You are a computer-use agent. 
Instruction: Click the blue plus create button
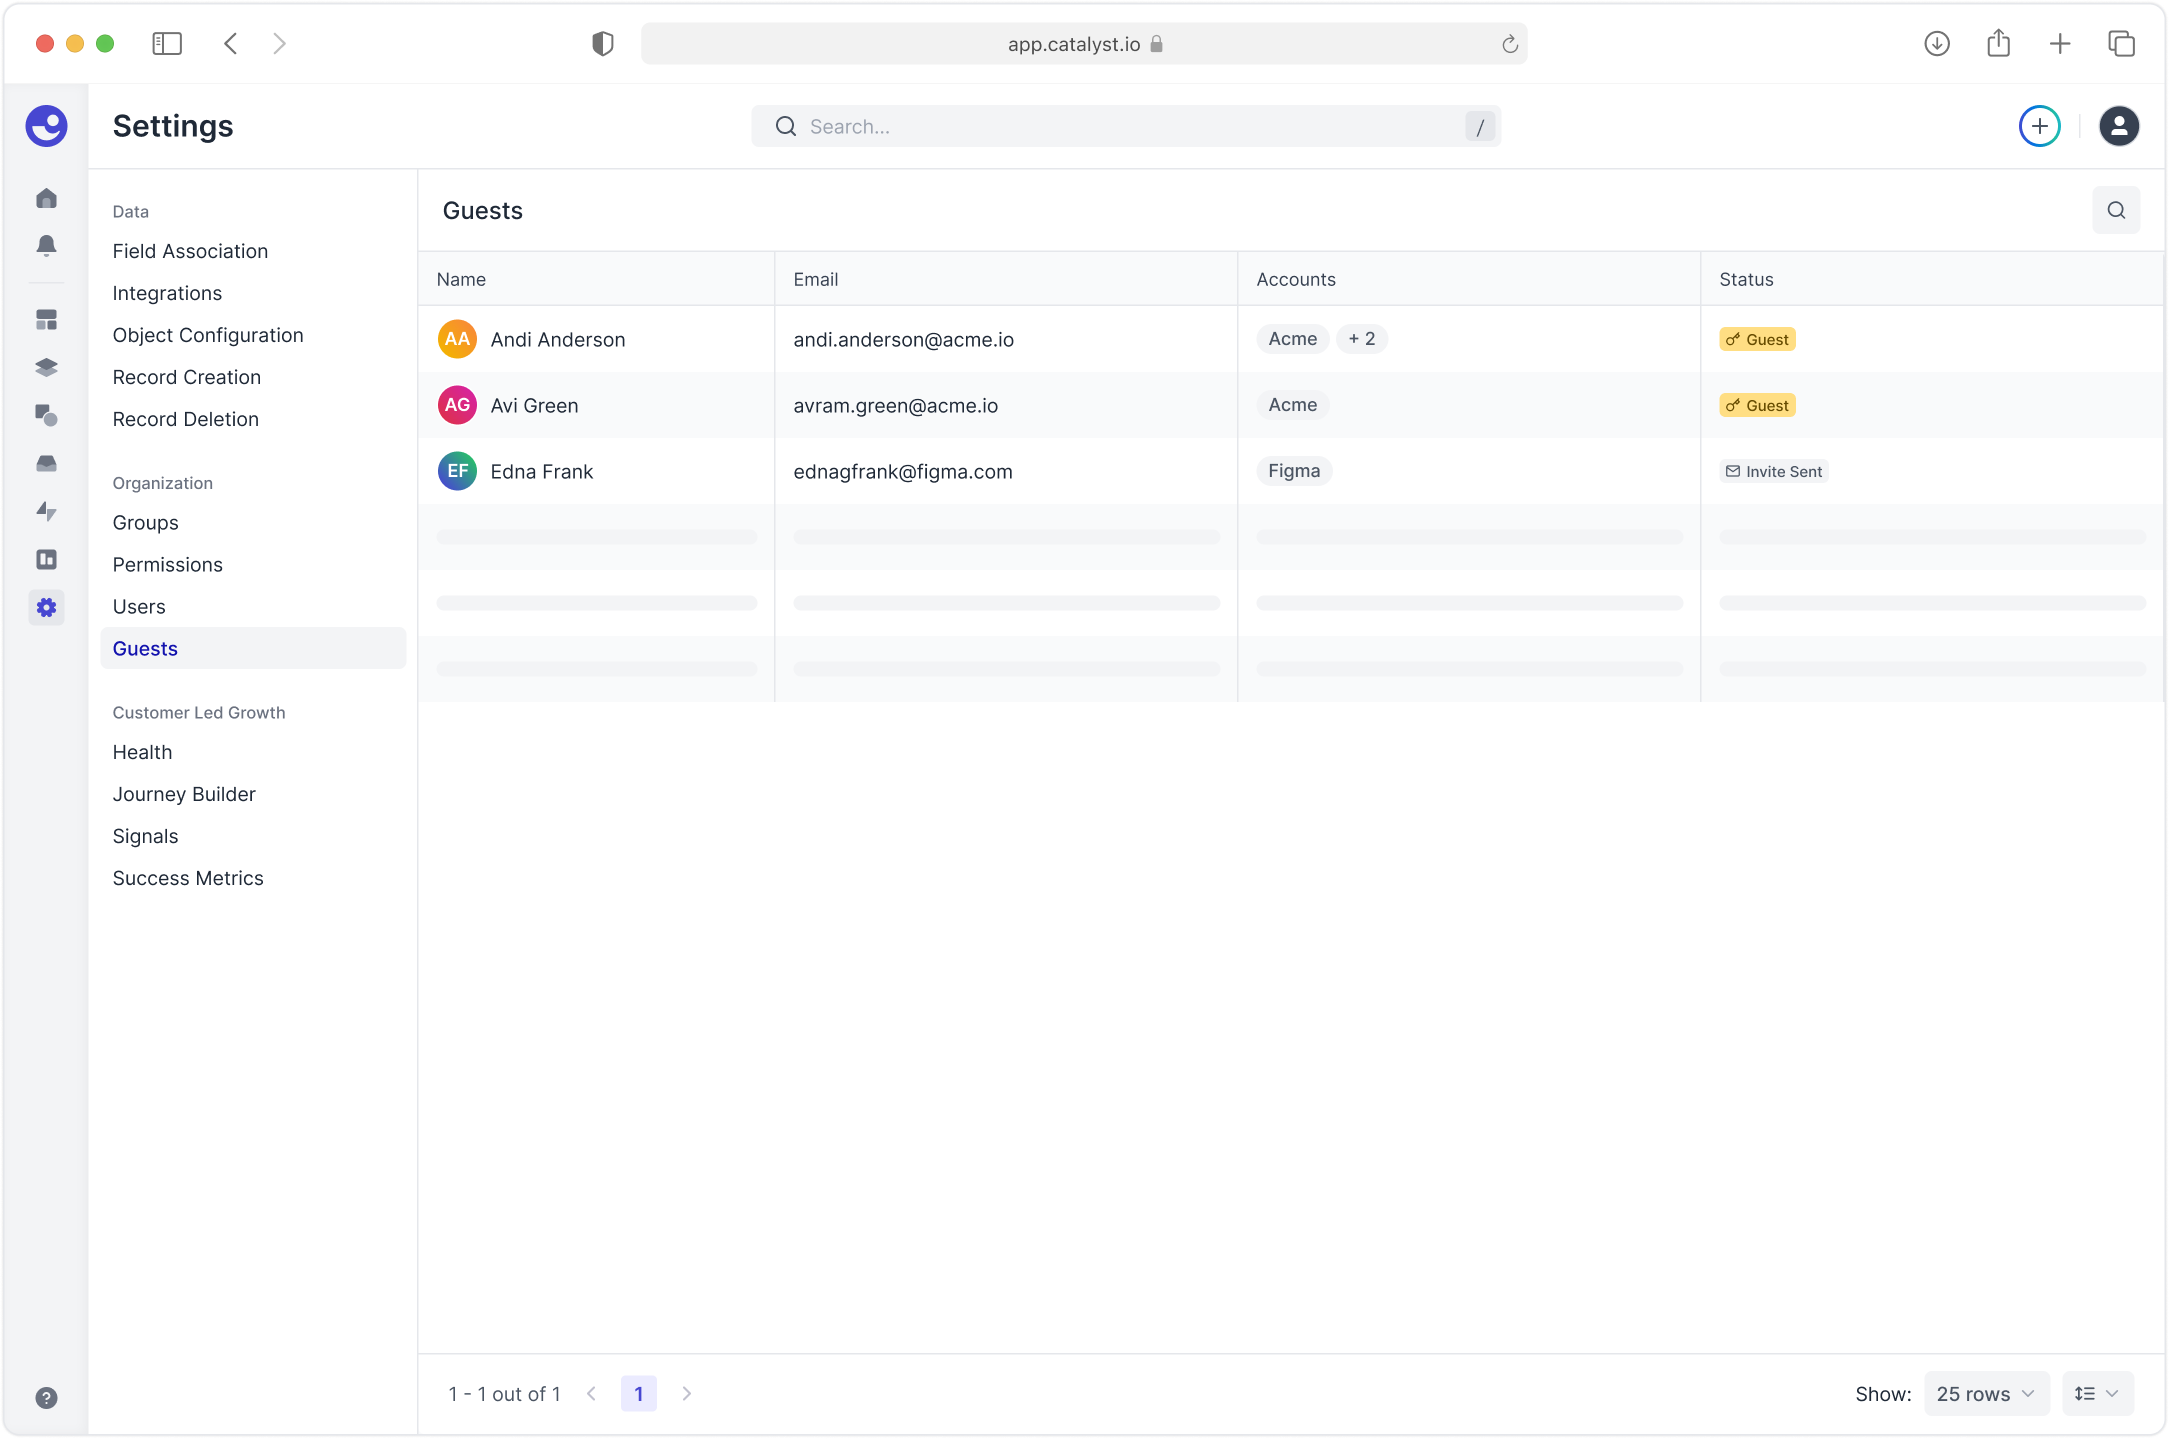pos(2039,126)
